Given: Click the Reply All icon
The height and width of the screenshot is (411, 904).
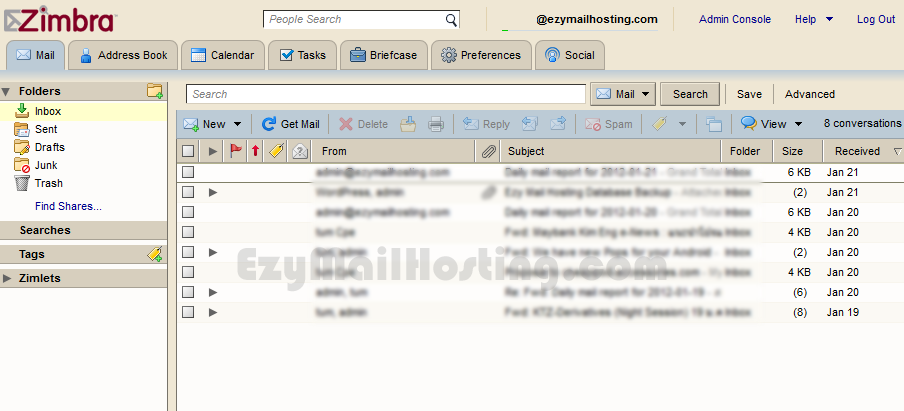Looking at the screenshot, I should coord(529,124).
